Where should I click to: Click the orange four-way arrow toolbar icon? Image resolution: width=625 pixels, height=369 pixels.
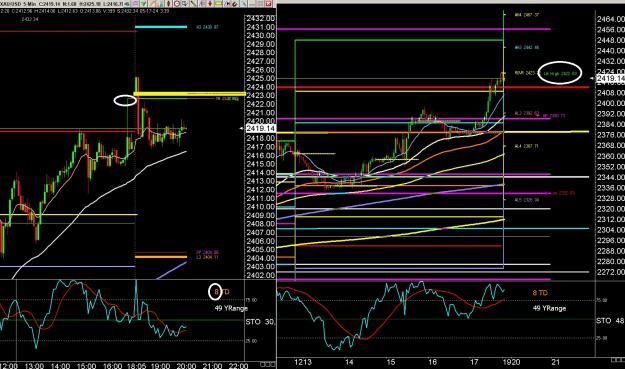click(x=210, y=4)
